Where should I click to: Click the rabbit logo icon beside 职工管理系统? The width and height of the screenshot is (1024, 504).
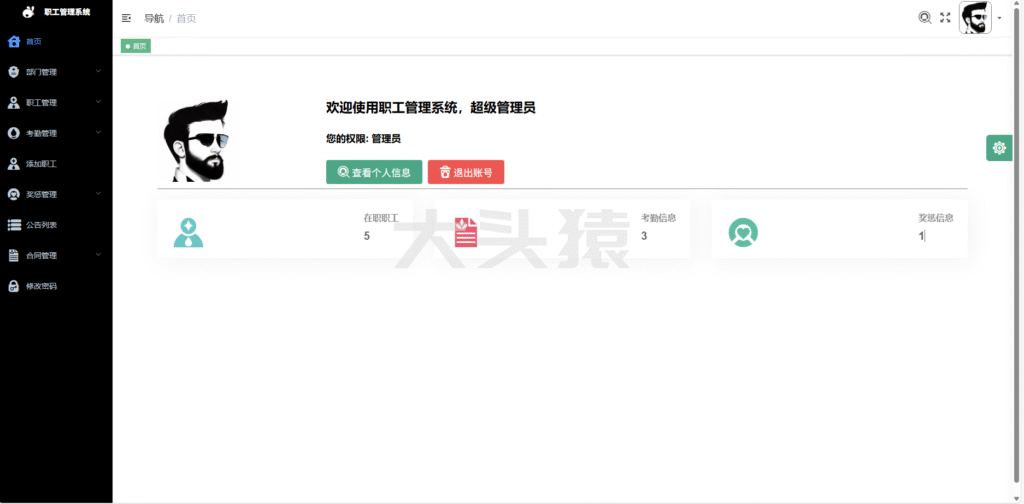(x=28, y=12)
